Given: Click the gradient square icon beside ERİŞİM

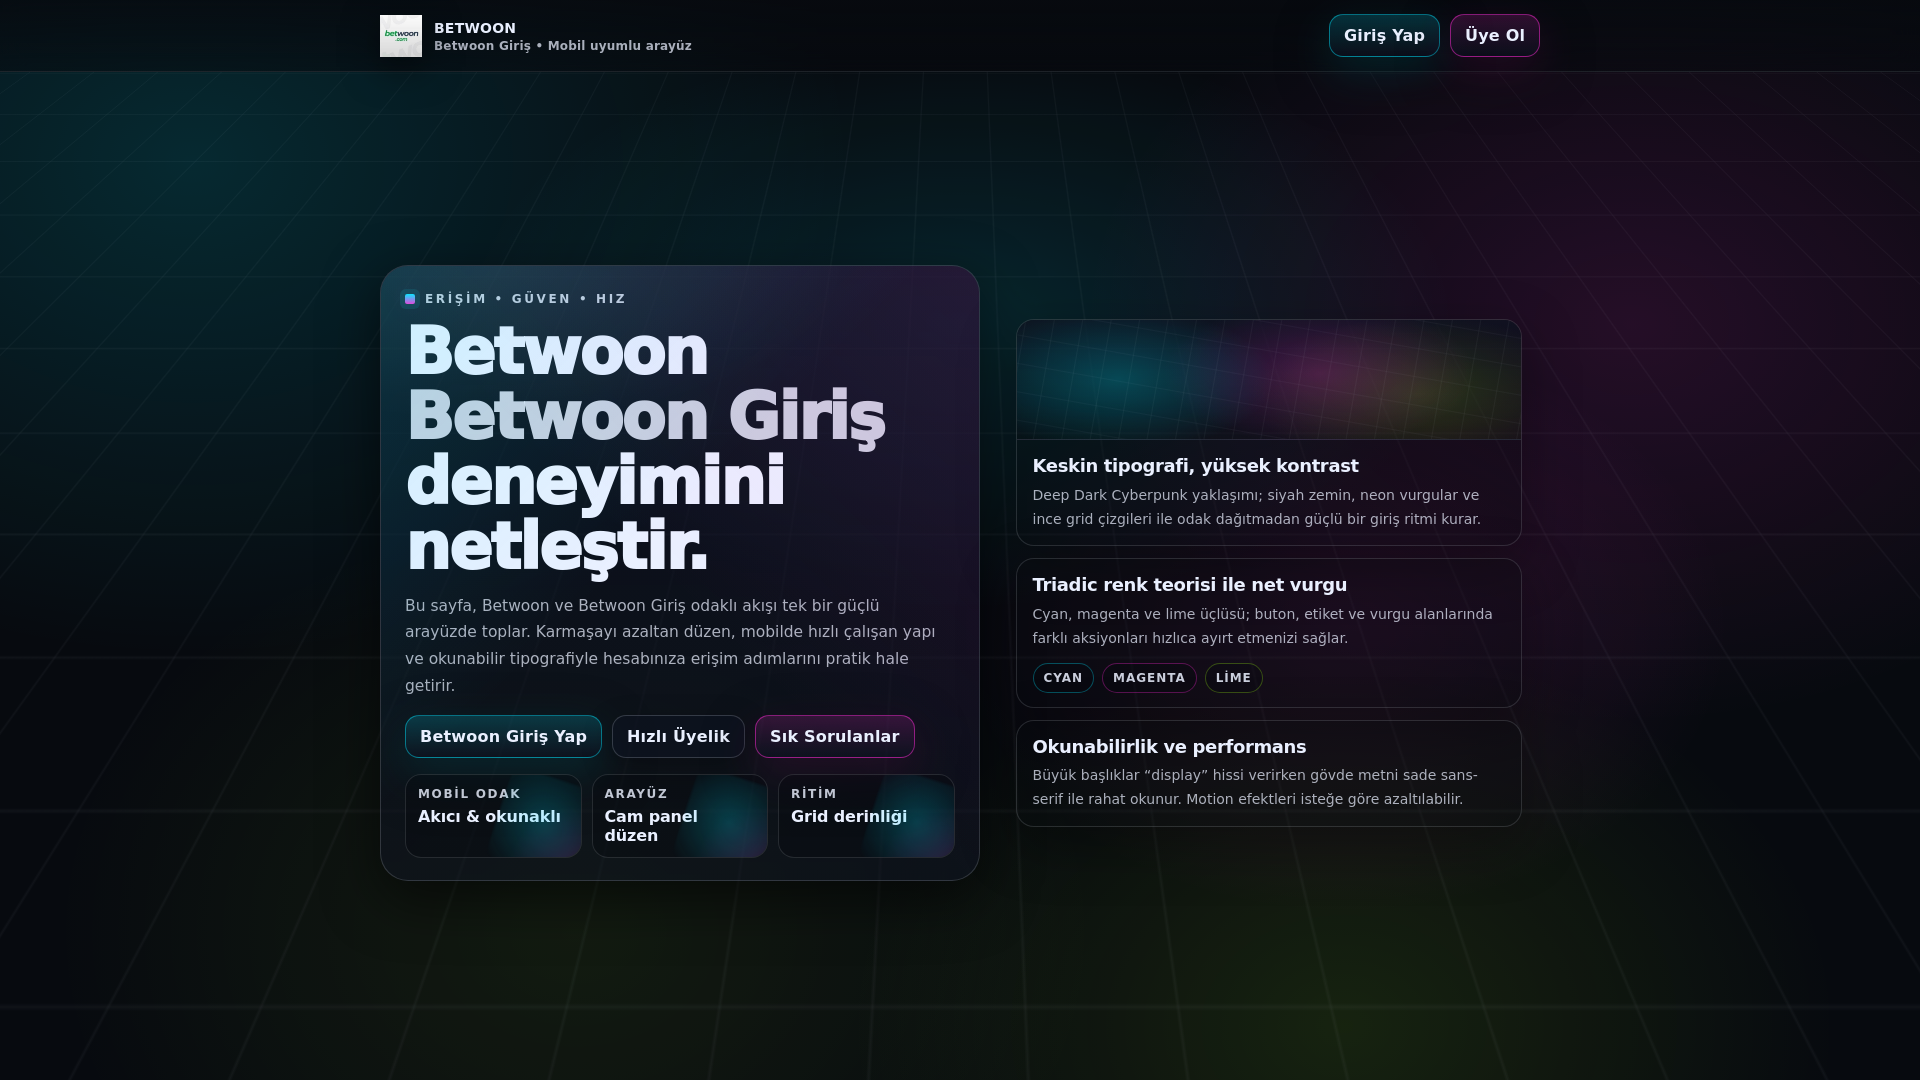Looking at the screenshot, I should (x=410, y=299).
